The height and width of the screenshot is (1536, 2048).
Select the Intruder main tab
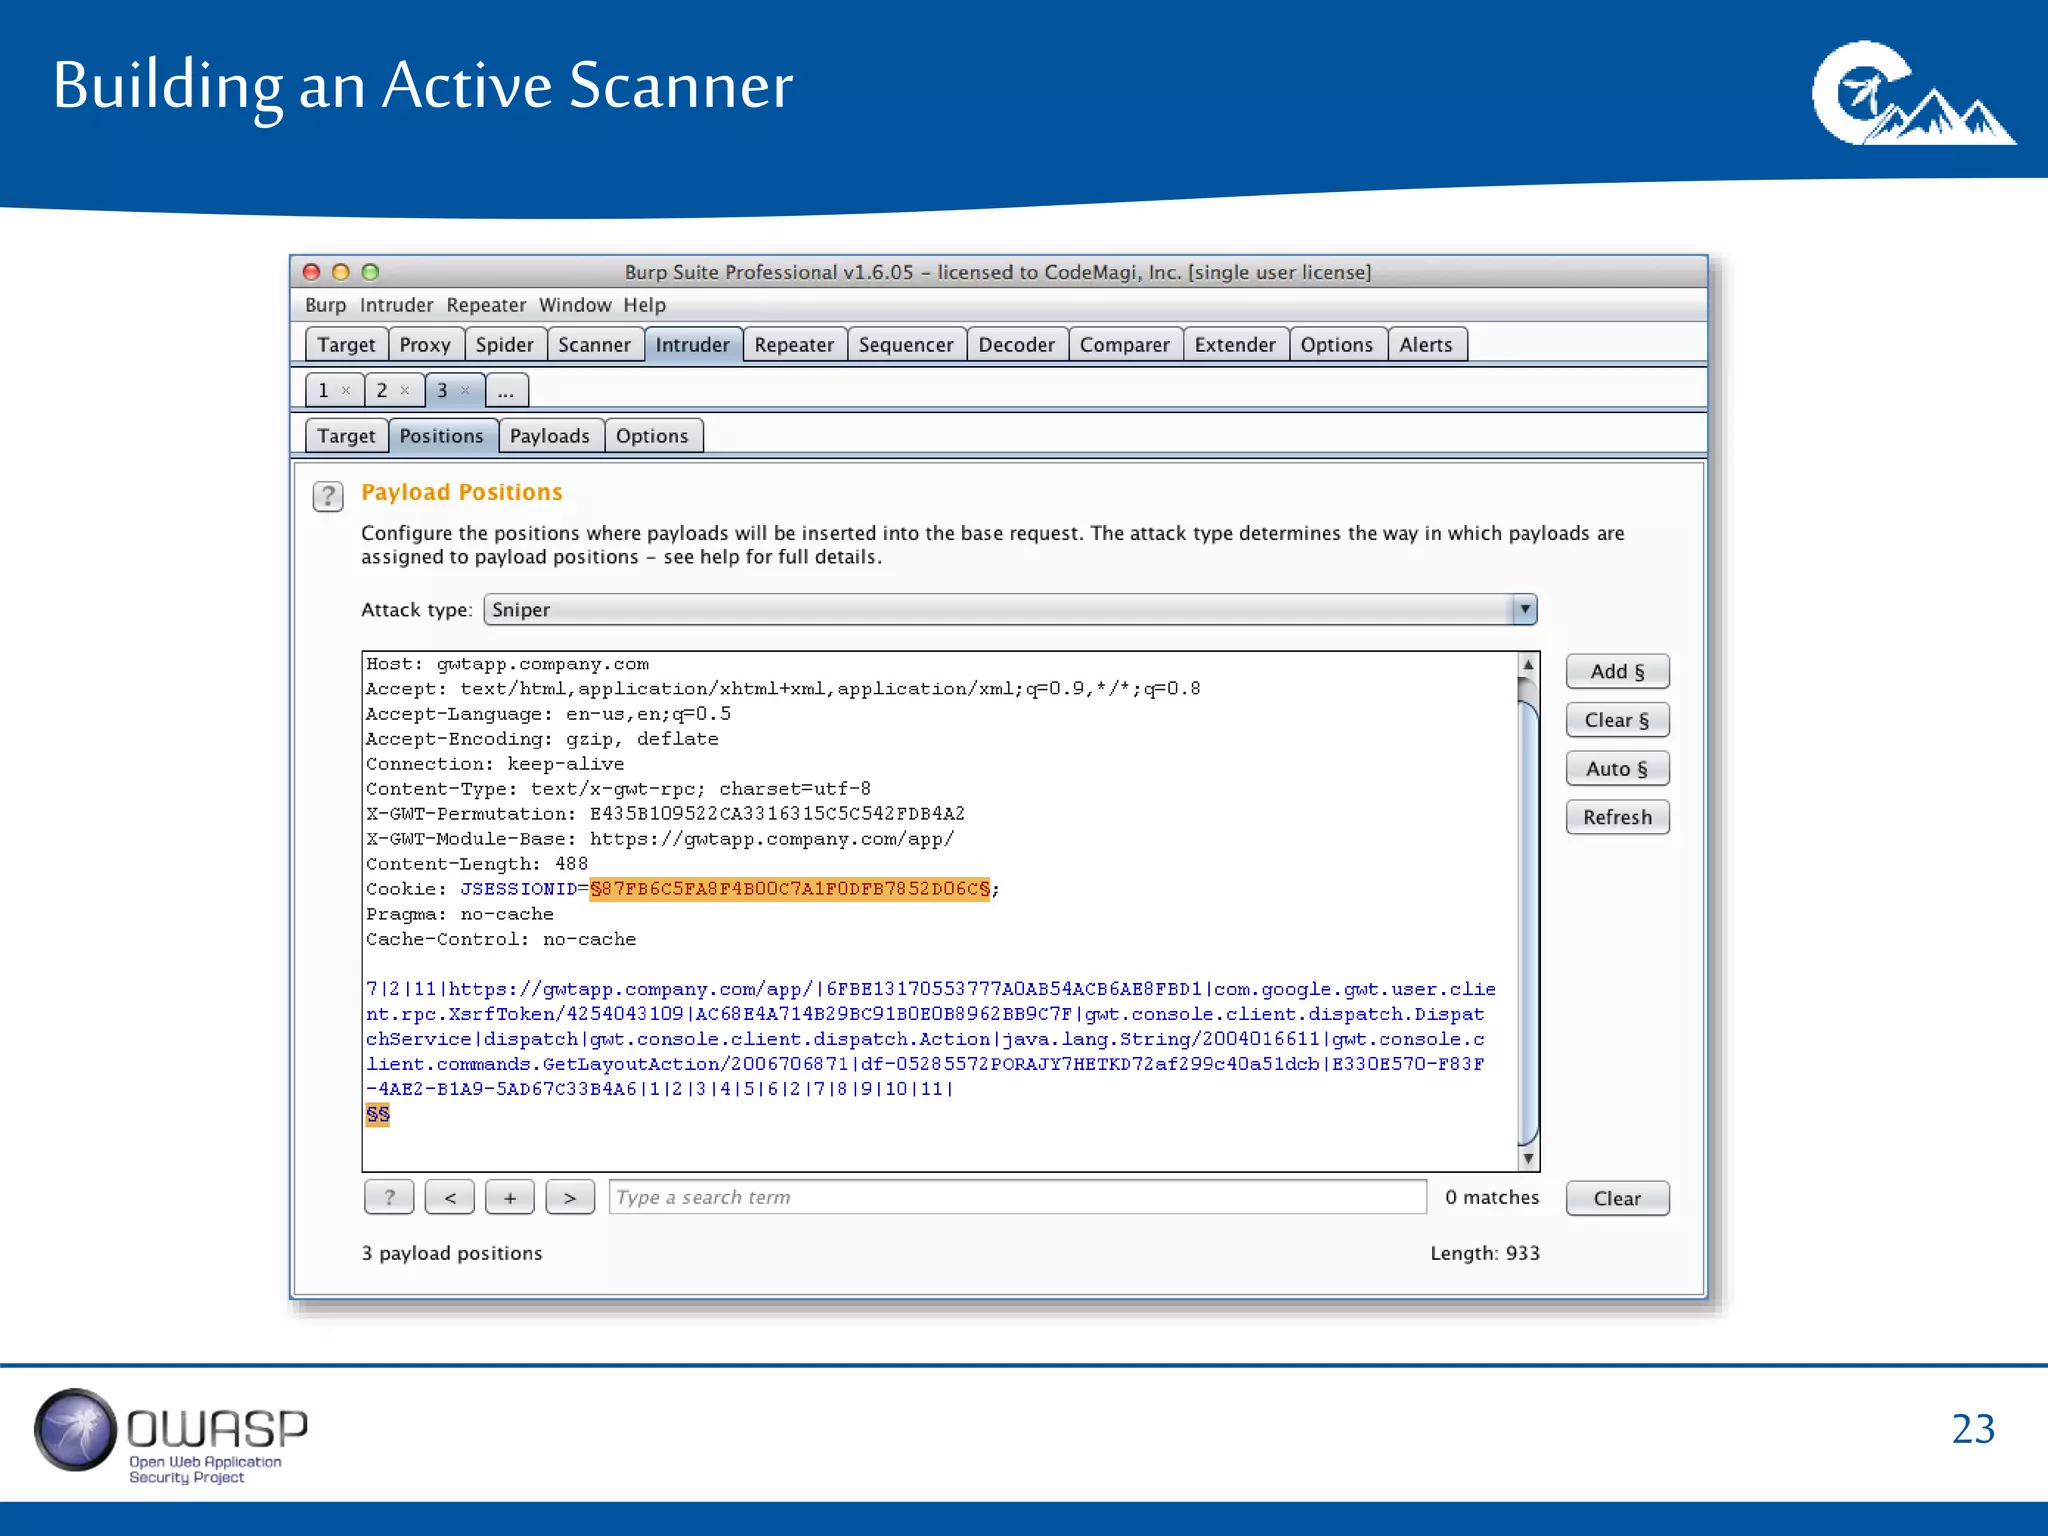point(693,345)
